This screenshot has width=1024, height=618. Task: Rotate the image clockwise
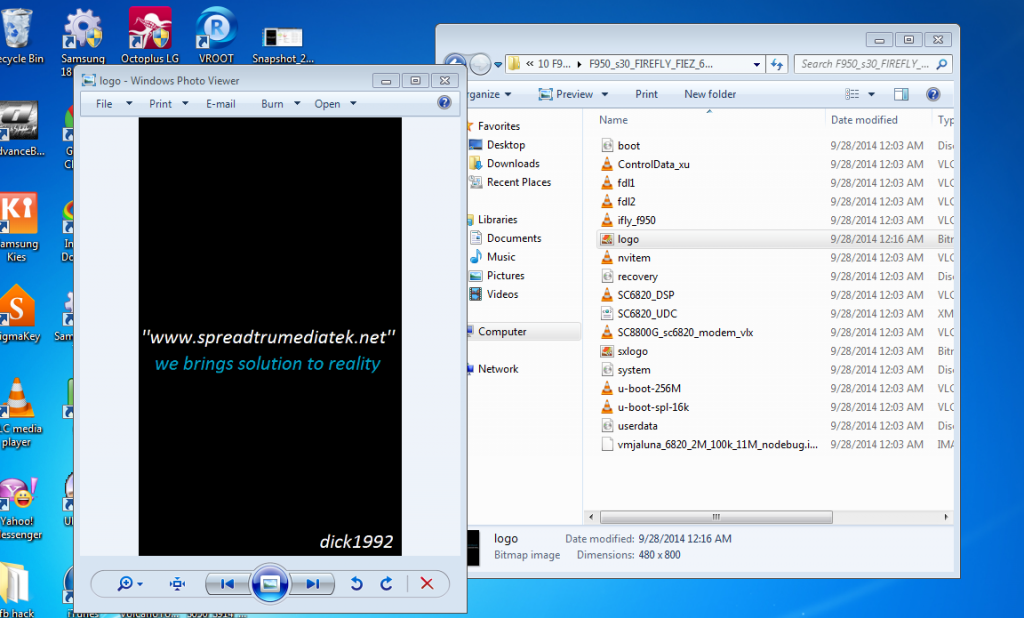point(386,584)
